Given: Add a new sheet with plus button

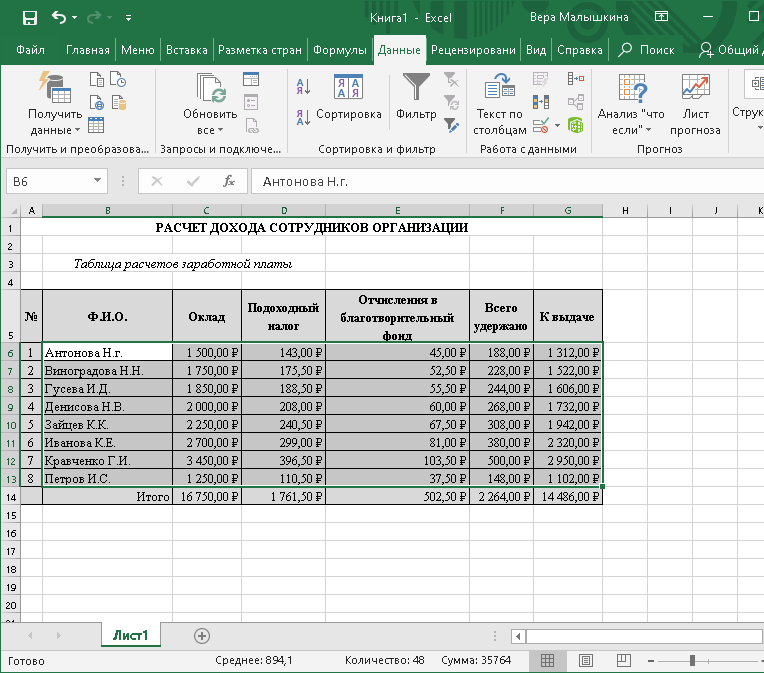Looking at the screenshot, I should pos(202,635).
